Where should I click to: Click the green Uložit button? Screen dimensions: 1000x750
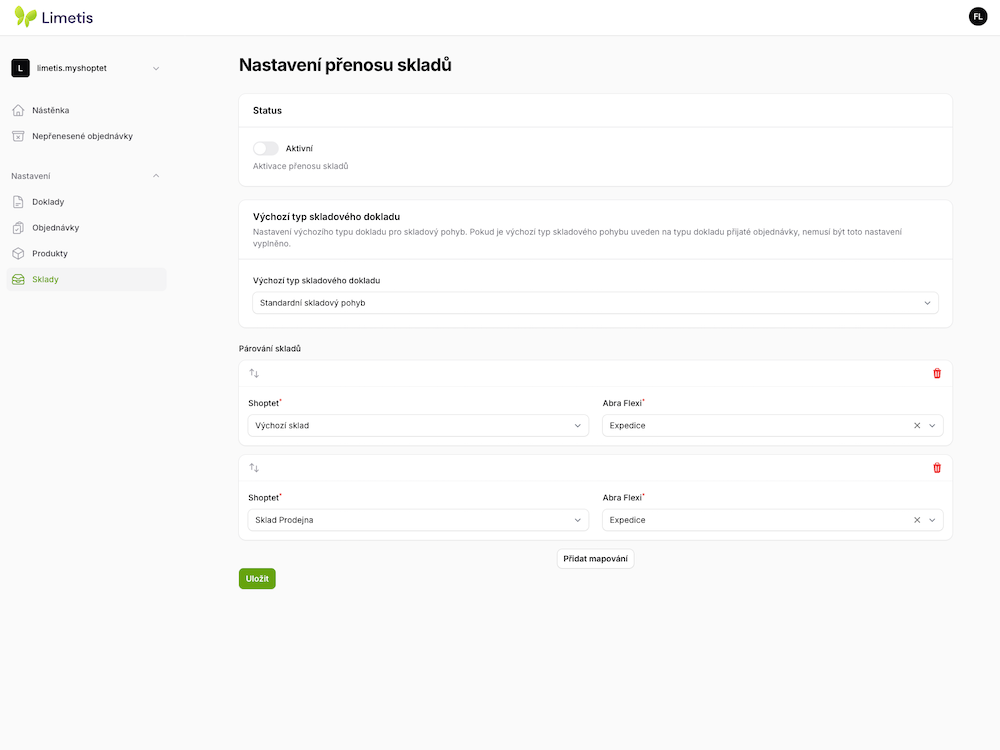pos(257,578)
